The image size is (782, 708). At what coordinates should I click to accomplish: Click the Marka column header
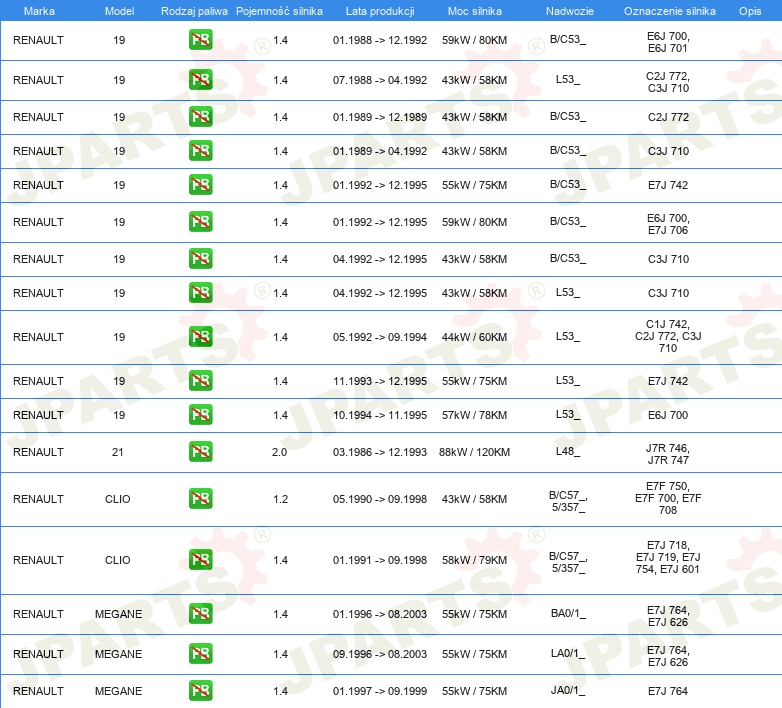[x=39, y=11]
